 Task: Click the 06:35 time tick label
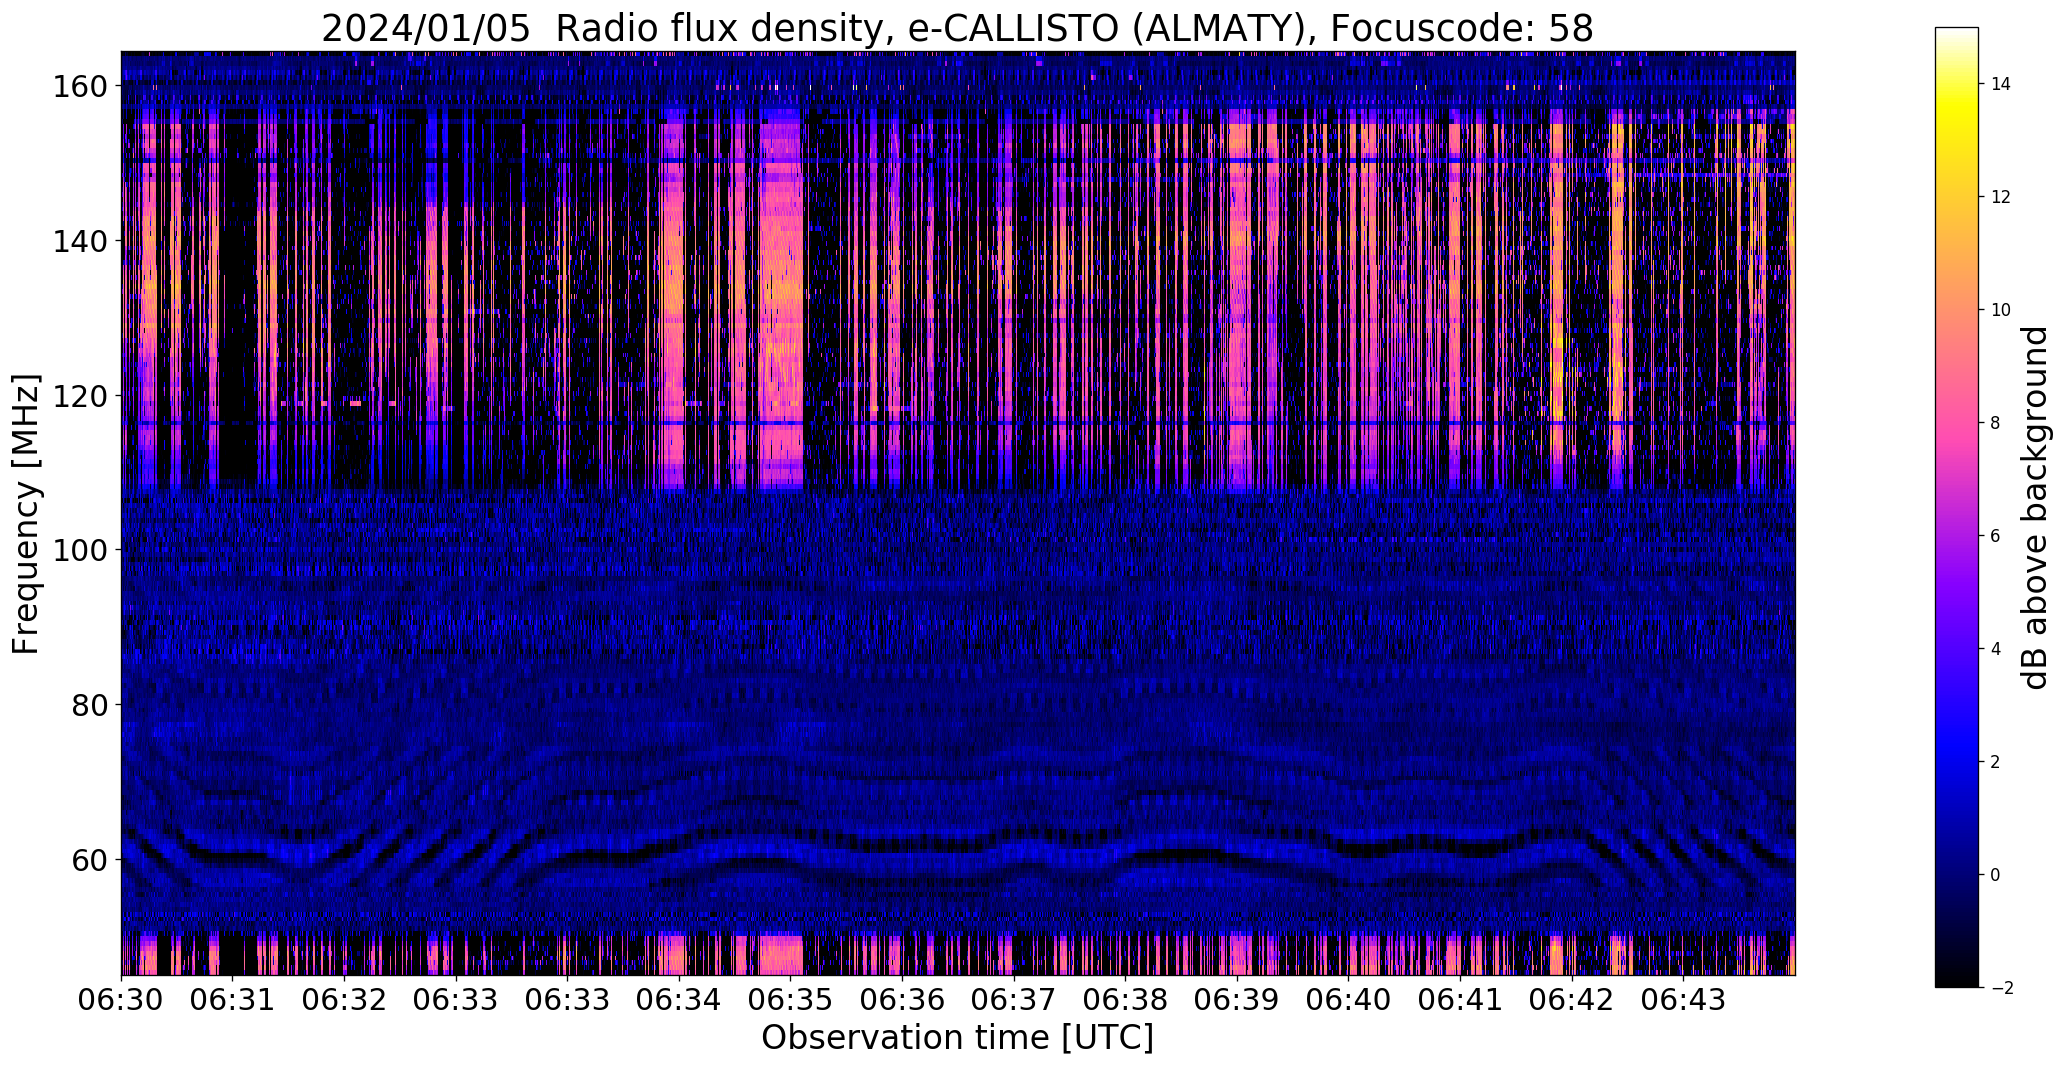point(791,1001)
